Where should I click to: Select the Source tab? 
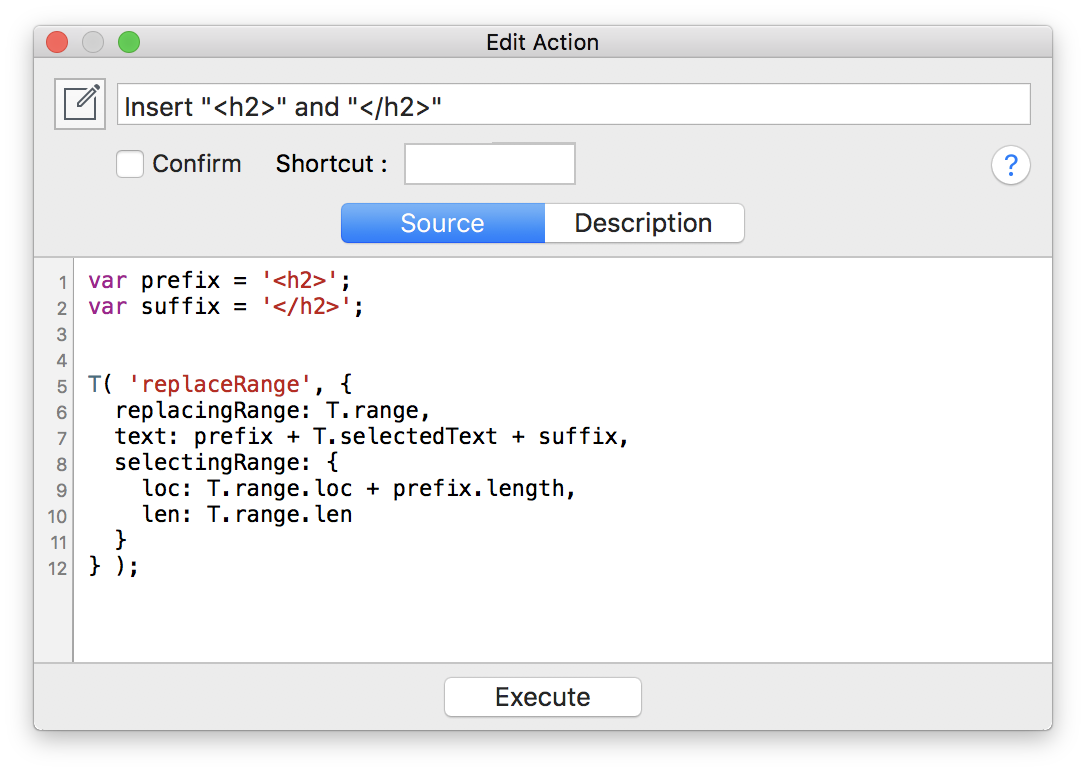click(443, 222)
